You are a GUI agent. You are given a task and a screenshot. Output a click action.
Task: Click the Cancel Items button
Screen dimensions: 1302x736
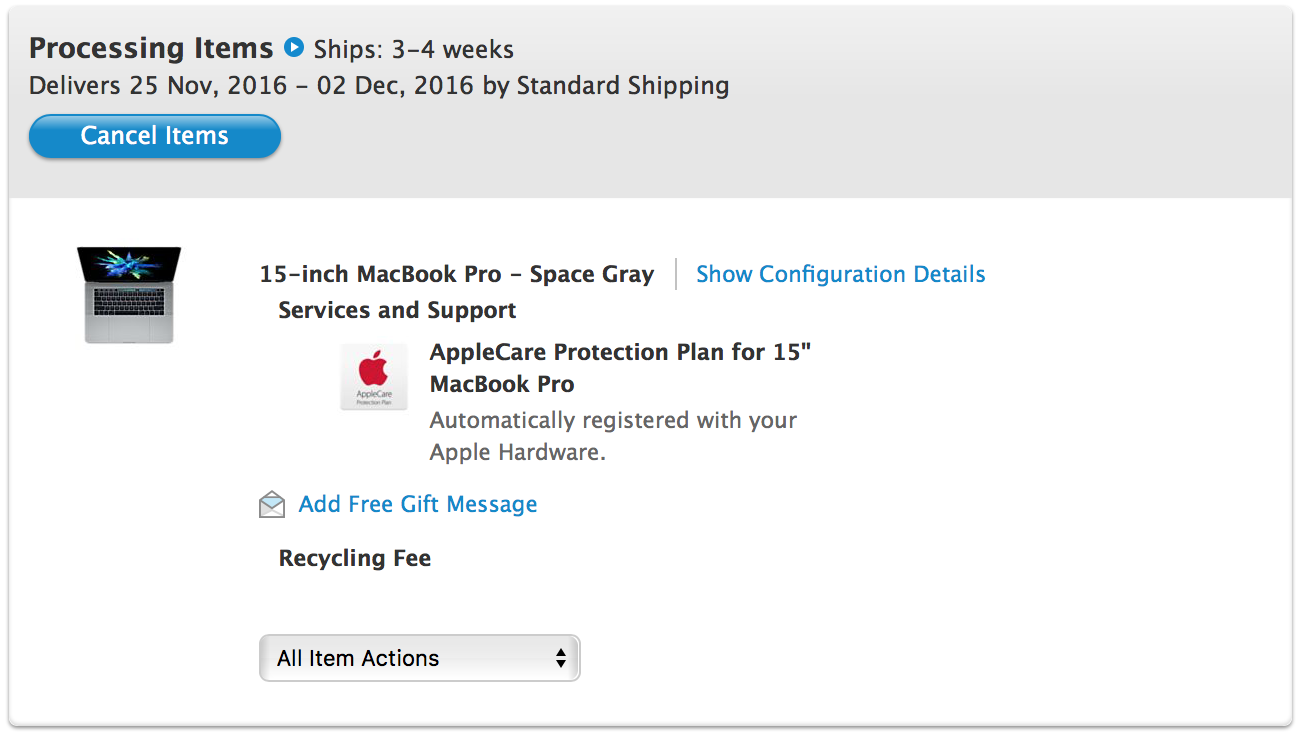point(155,136)
